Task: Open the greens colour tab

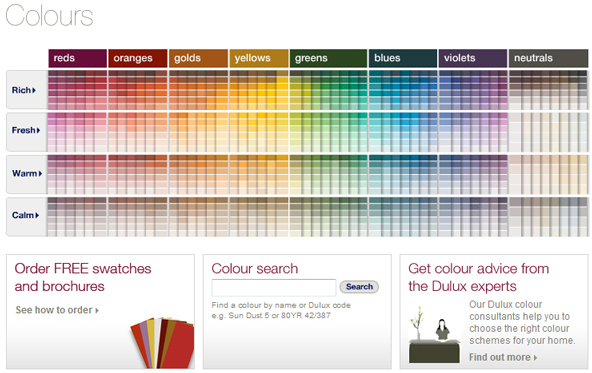Action: (328, 58)
